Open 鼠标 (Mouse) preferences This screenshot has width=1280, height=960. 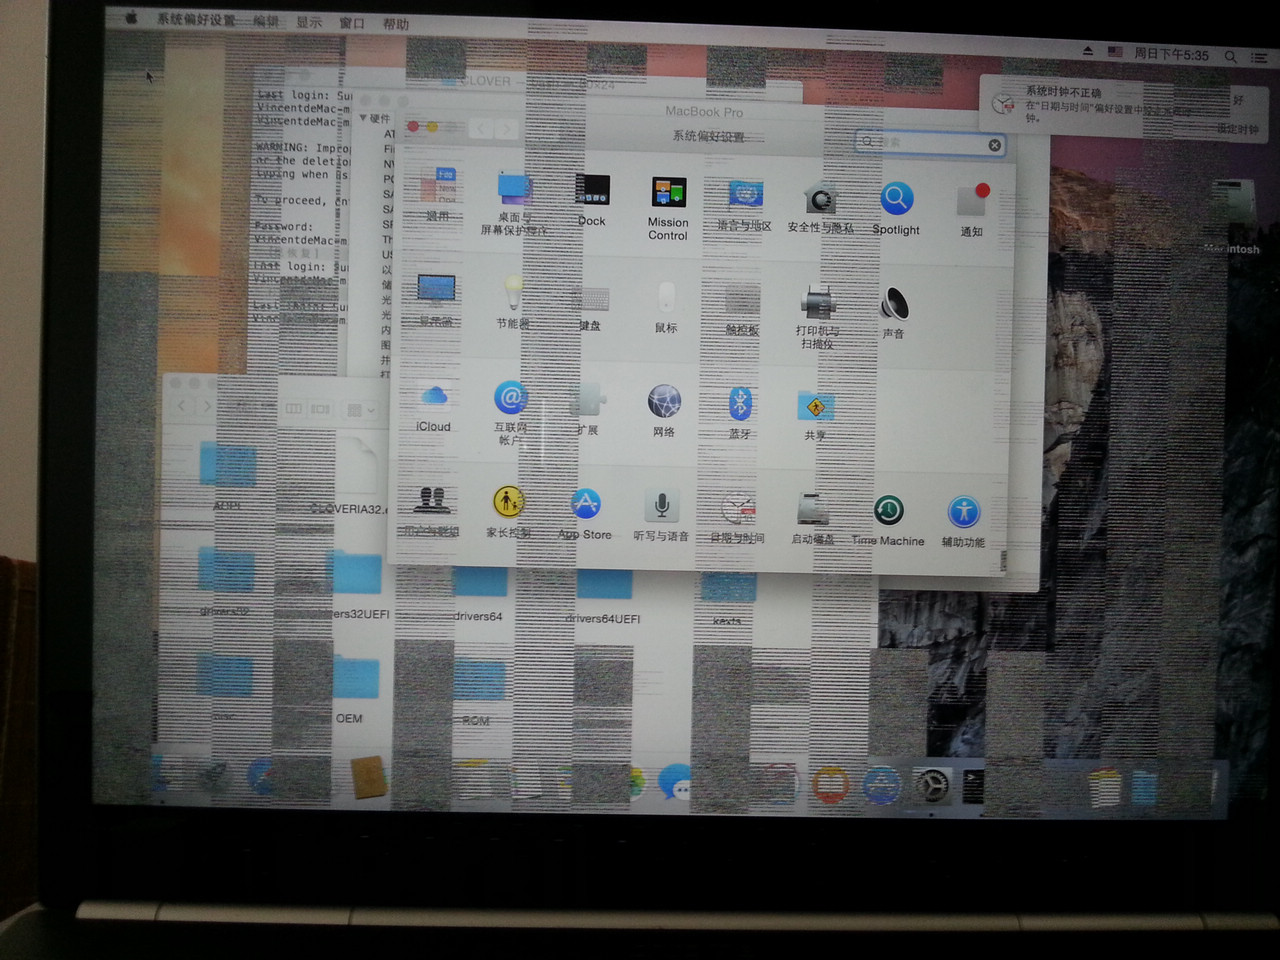[x=666, y=306]
